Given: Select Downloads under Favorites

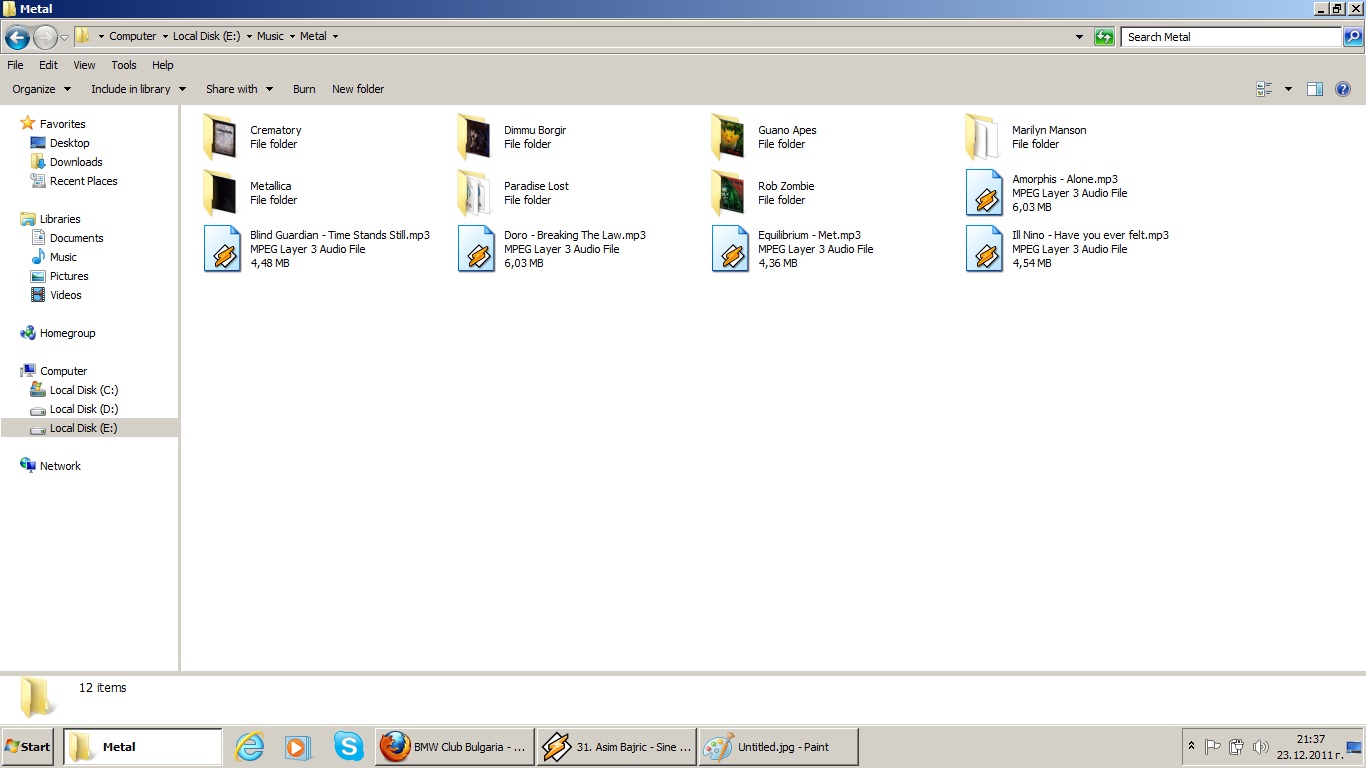Looking at the screenshot, I should click(76, 162).
